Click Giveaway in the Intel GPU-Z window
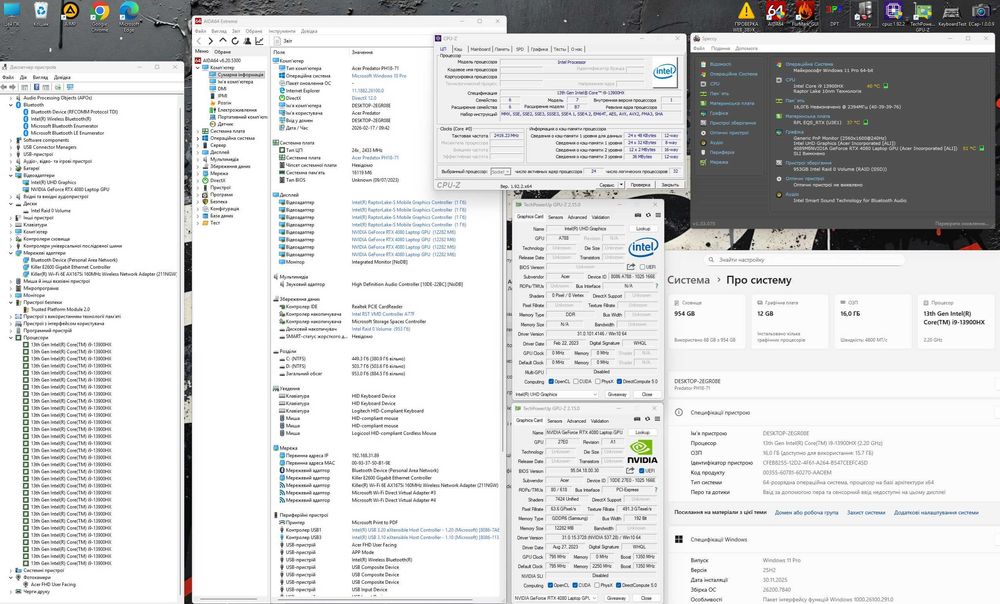Screen dimensions: 1000x604 pos(617,394)
